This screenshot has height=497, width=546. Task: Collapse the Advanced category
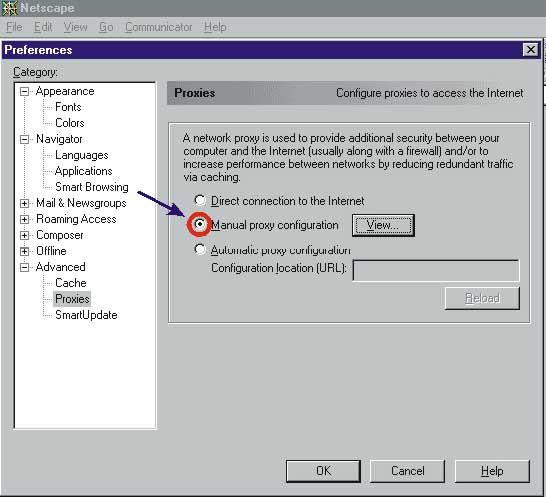24,267
